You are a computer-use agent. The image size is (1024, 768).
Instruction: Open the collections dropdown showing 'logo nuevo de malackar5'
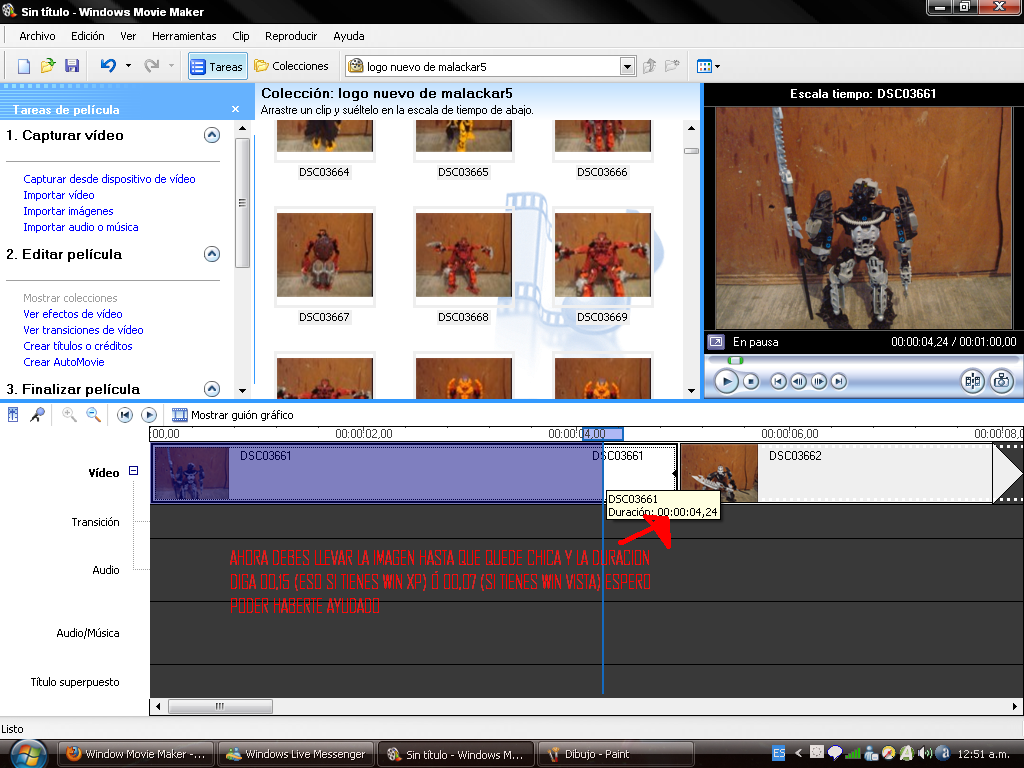click(628, 66)
